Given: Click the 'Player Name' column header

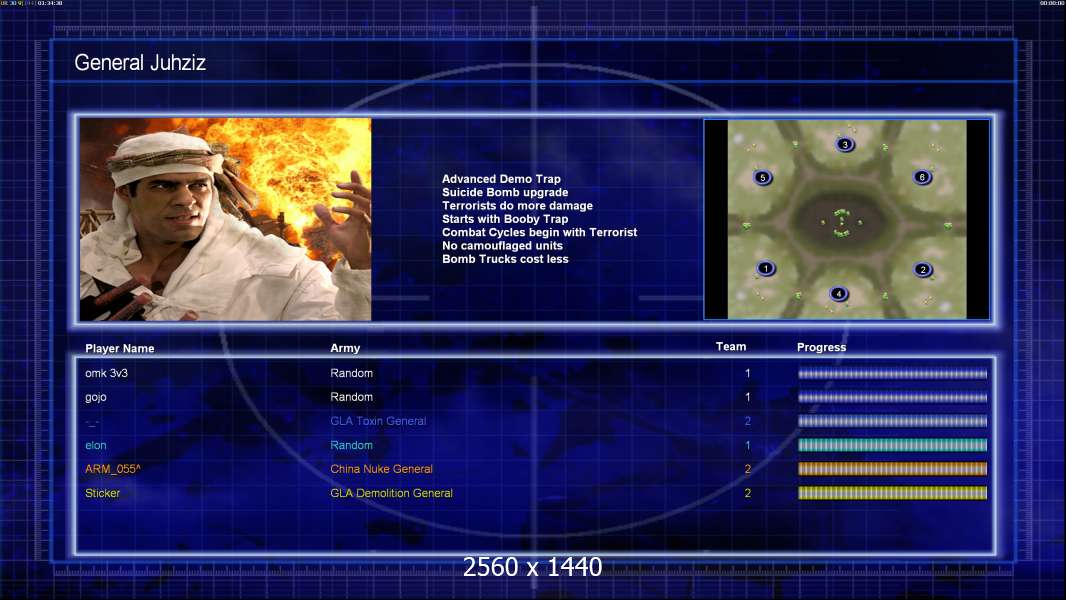Looking at the screenshot, I should [120, 348].
